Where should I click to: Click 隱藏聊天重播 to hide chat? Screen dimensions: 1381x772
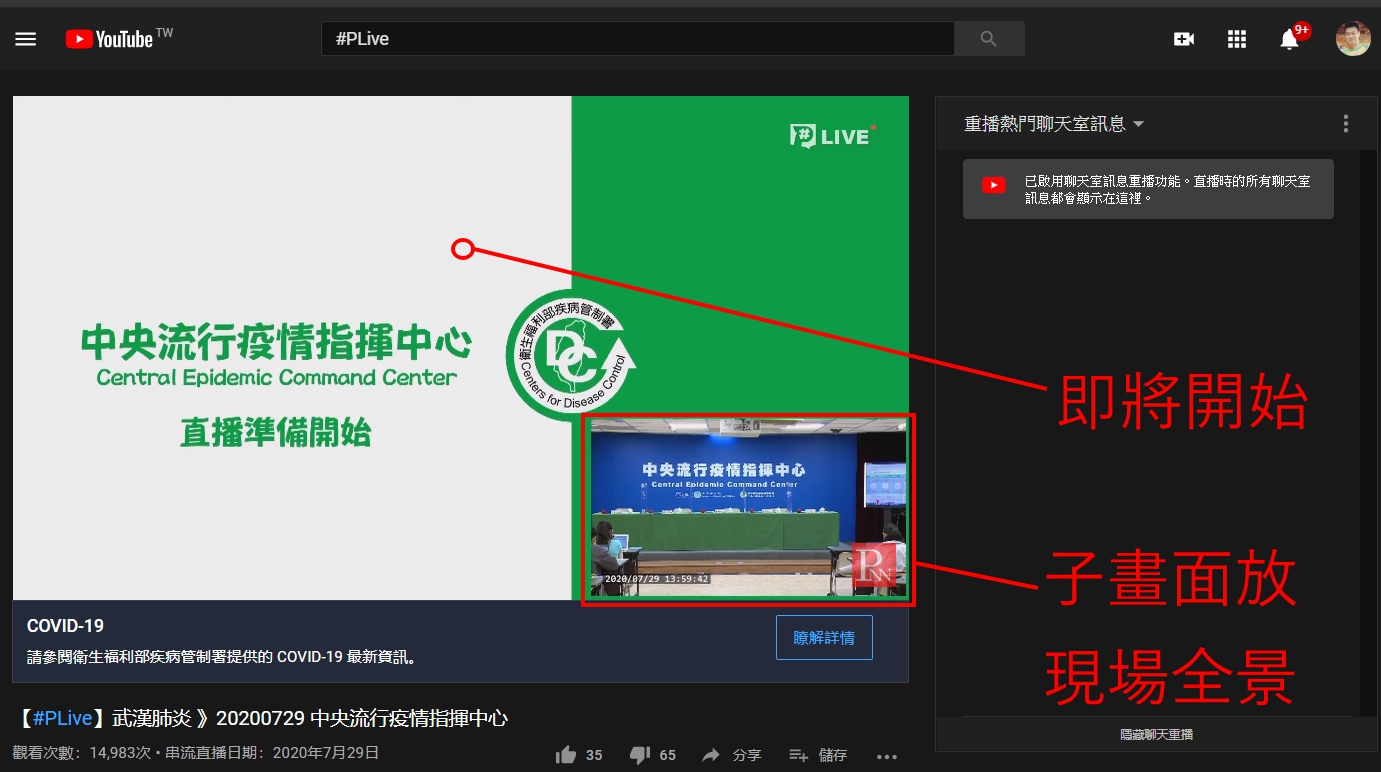1156,735
